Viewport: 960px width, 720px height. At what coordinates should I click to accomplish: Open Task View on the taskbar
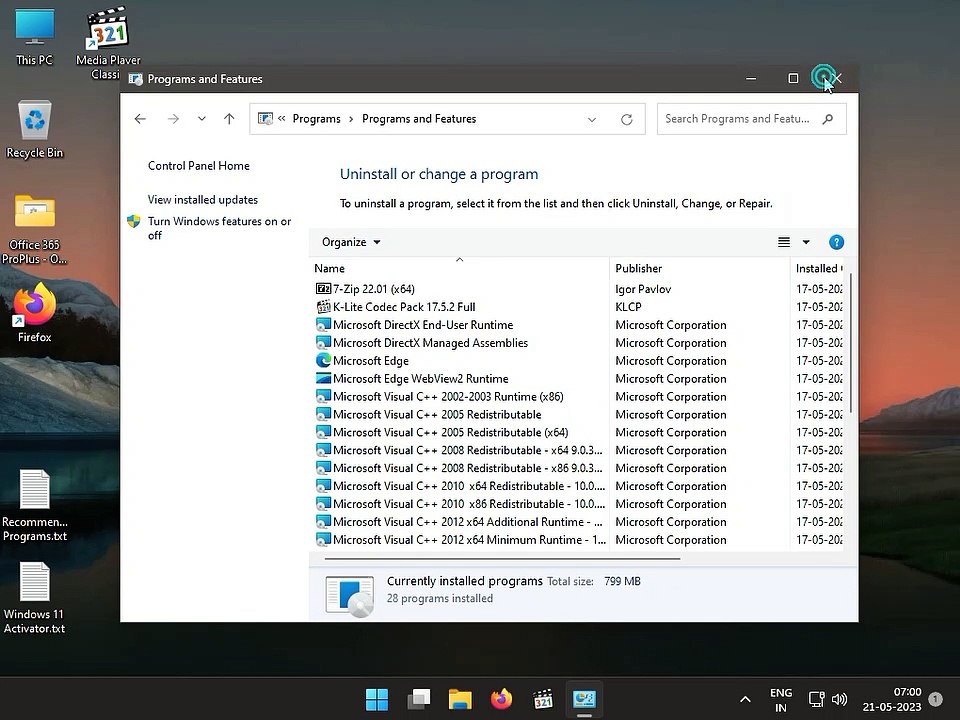[419, 699]
